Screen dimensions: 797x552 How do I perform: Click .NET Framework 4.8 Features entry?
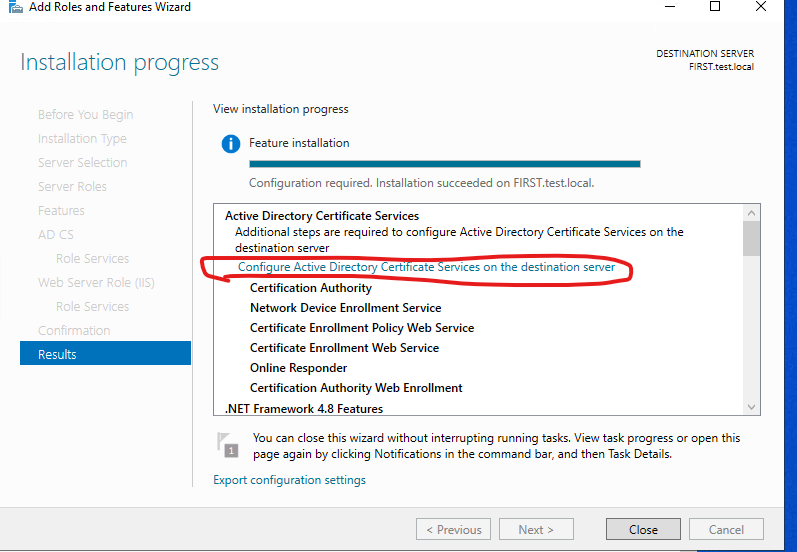(x=304, y=408)
